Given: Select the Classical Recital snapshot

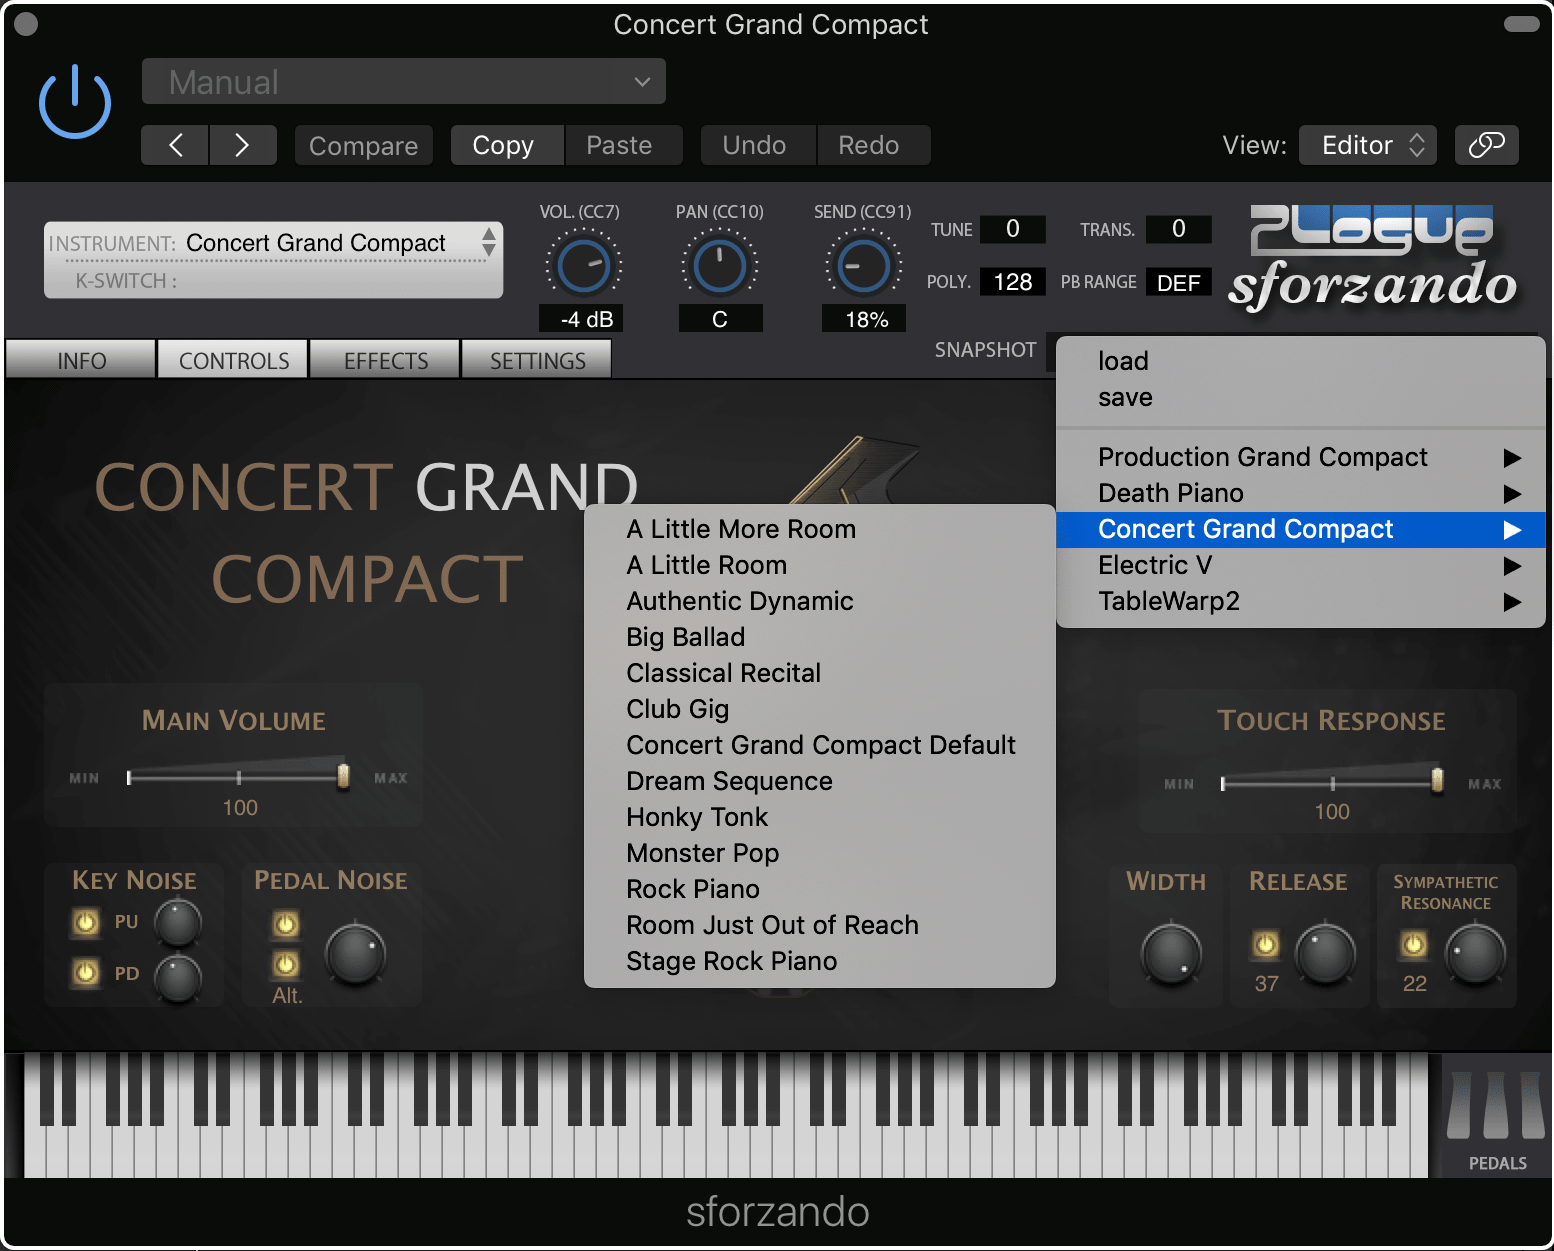Looking at the screenshot, I should click(x=820, y=673).
